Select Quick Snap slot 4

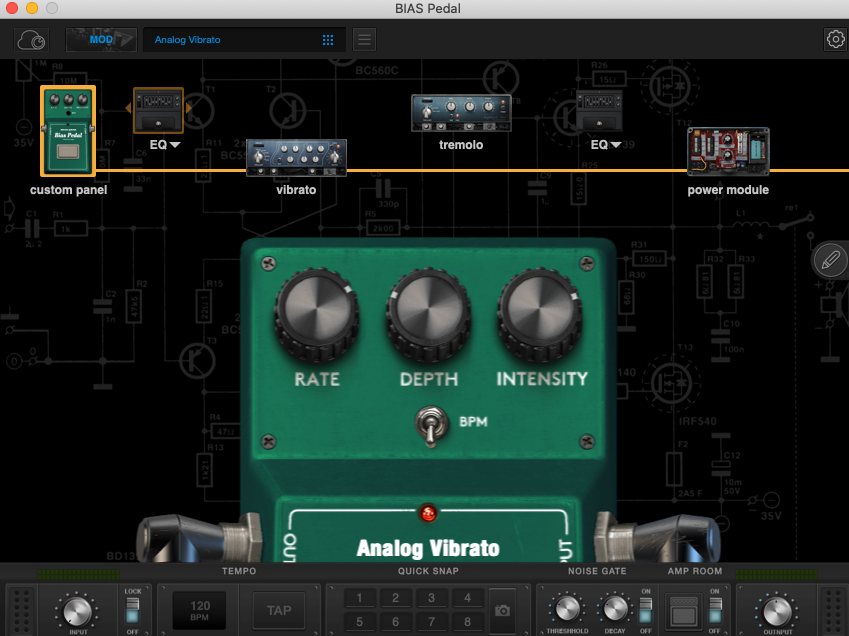click(467, 598)
